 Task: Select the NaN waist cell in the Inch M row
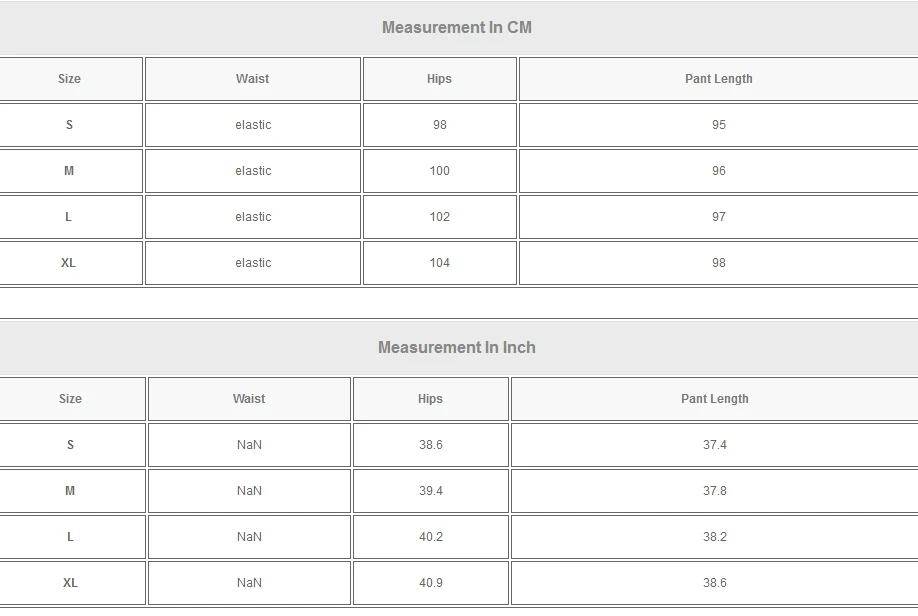pyautogui.click(x=249, y=491)
